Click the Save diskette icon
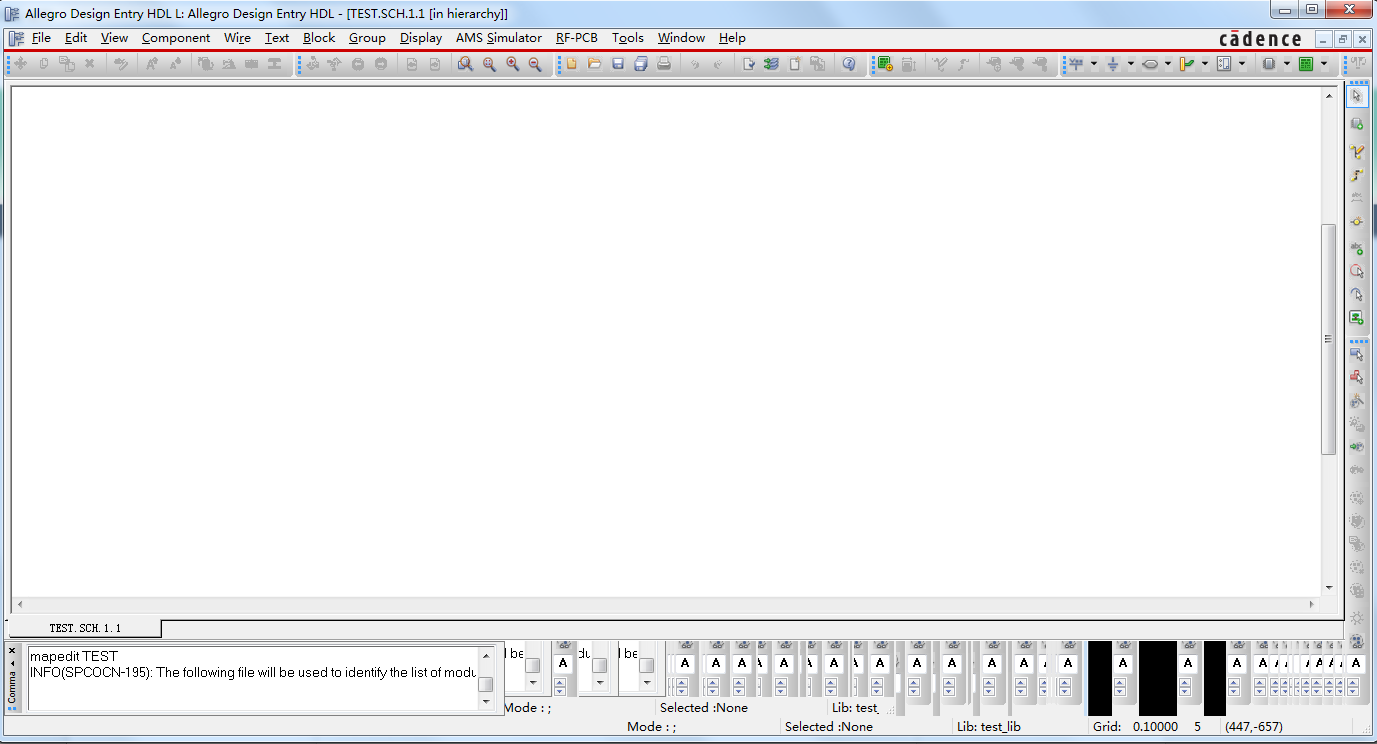 point(618,64)
